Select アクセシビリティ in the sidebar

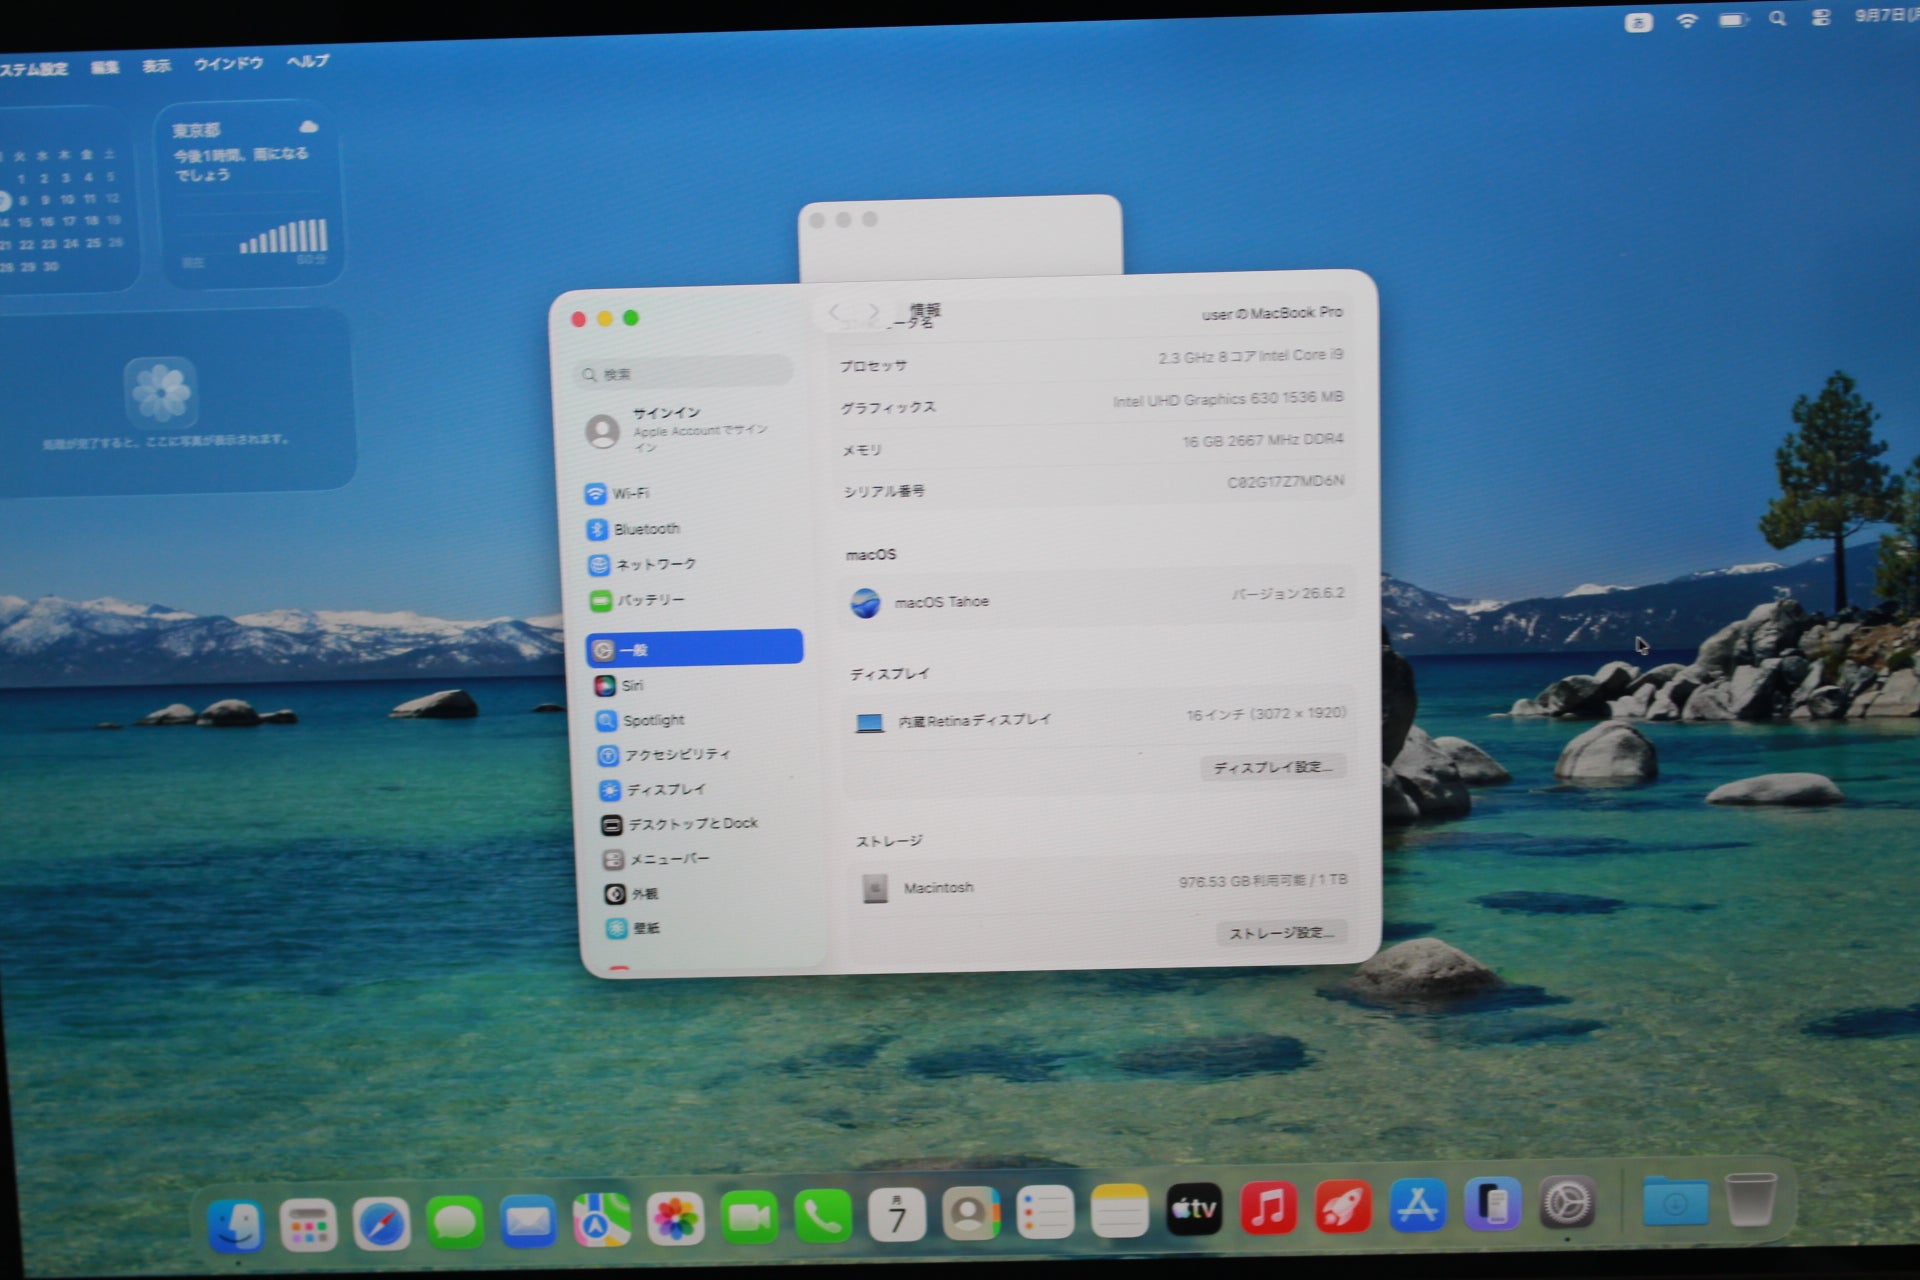point(664,755)
